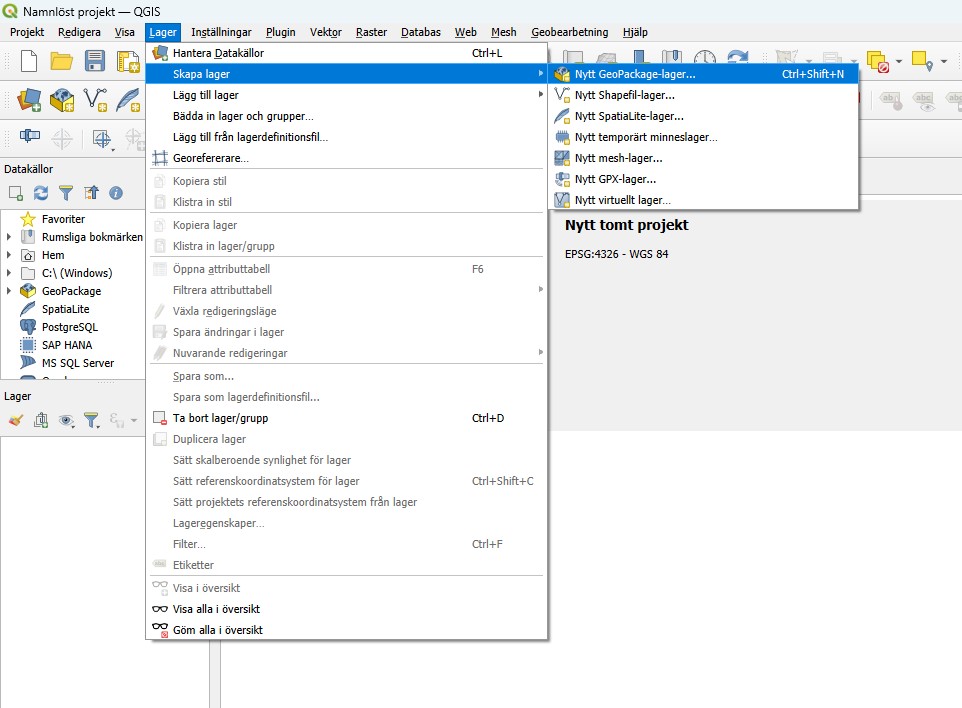The height and width of the screenshot is (708, 962).
Task: Click the Deselect Features toolbar icon
Action: coord(878,61)
